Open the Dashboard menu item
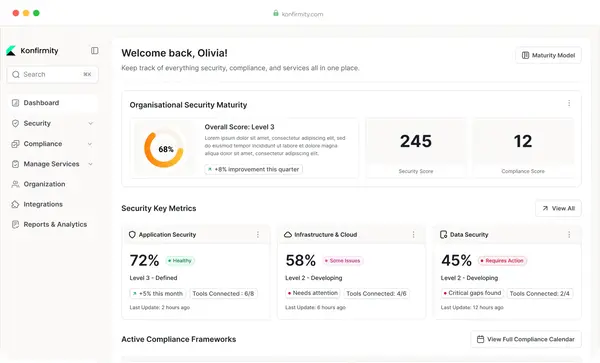This screenshot has height=363, width=600. point(52,103)
